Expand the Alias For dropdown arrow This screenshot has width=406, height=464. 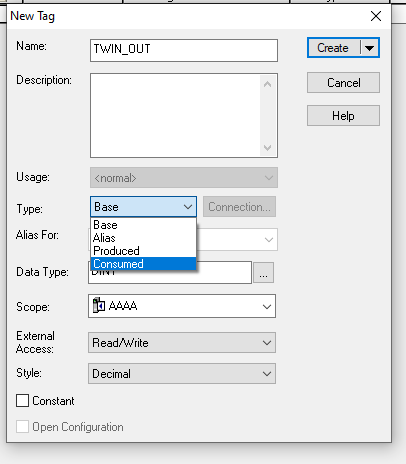(x=269, y=239)
